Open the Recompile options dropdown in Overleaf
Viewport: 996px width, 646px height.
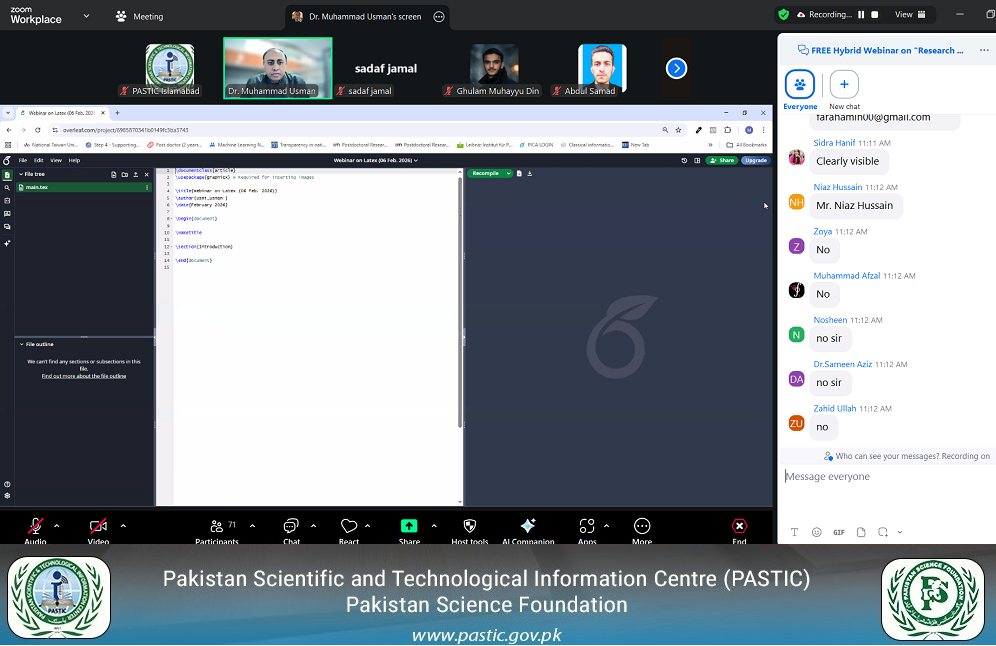[508, 173]
